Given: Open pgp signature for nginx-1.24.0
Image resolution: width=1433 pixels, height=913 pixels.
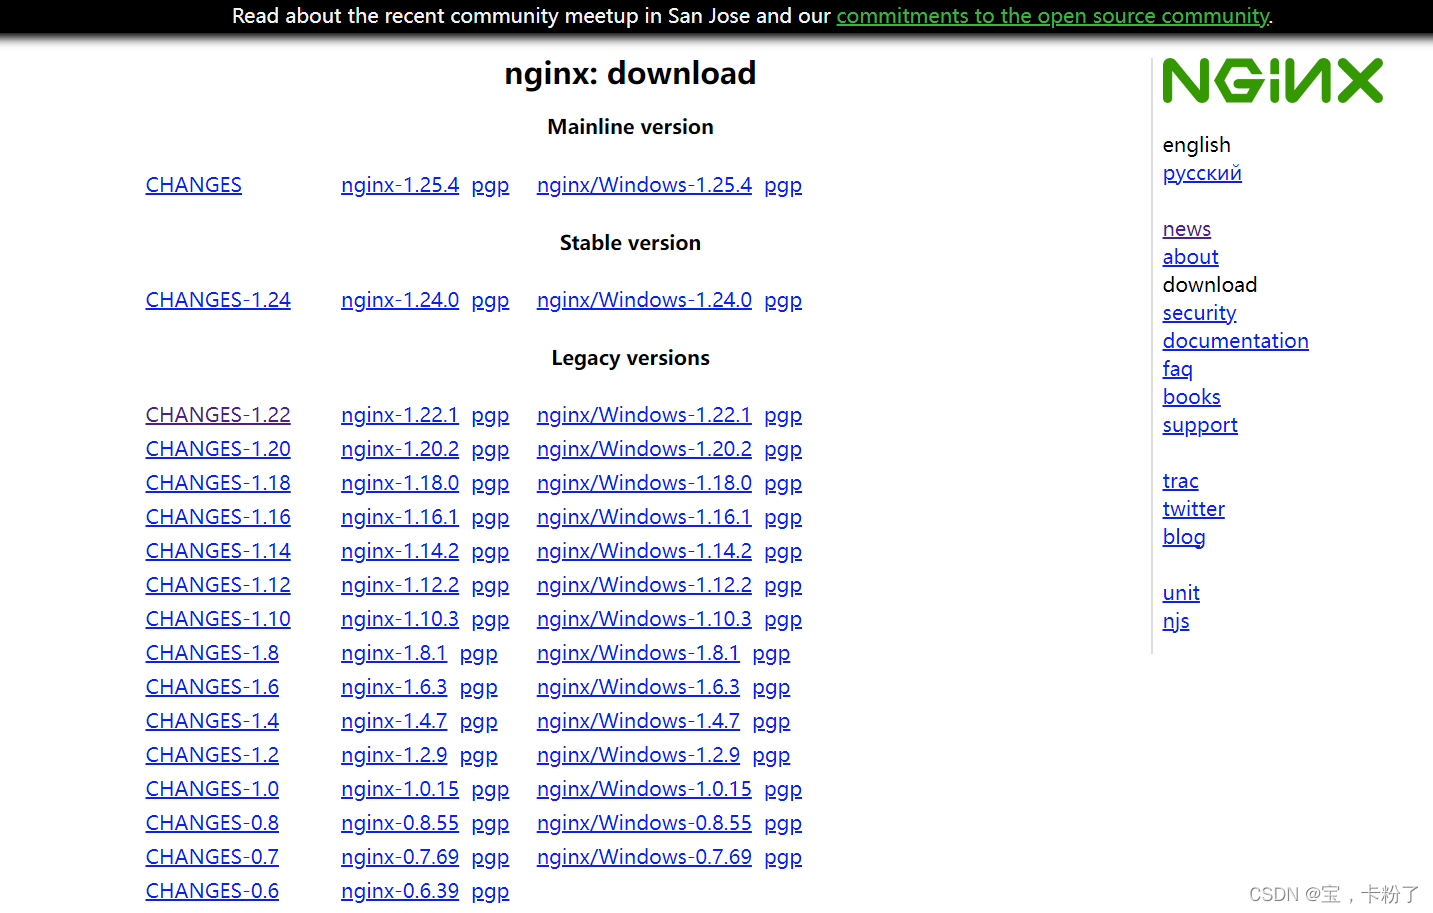Looking at the screenshot, I should tap(490, 301).
